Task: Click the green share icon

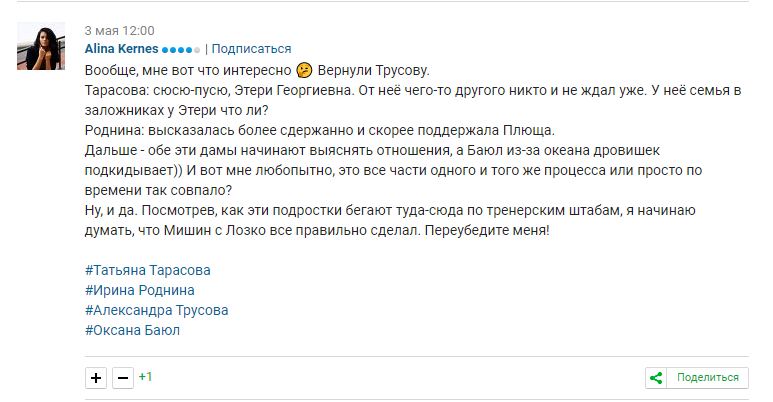Action: (x=657, y=378)
